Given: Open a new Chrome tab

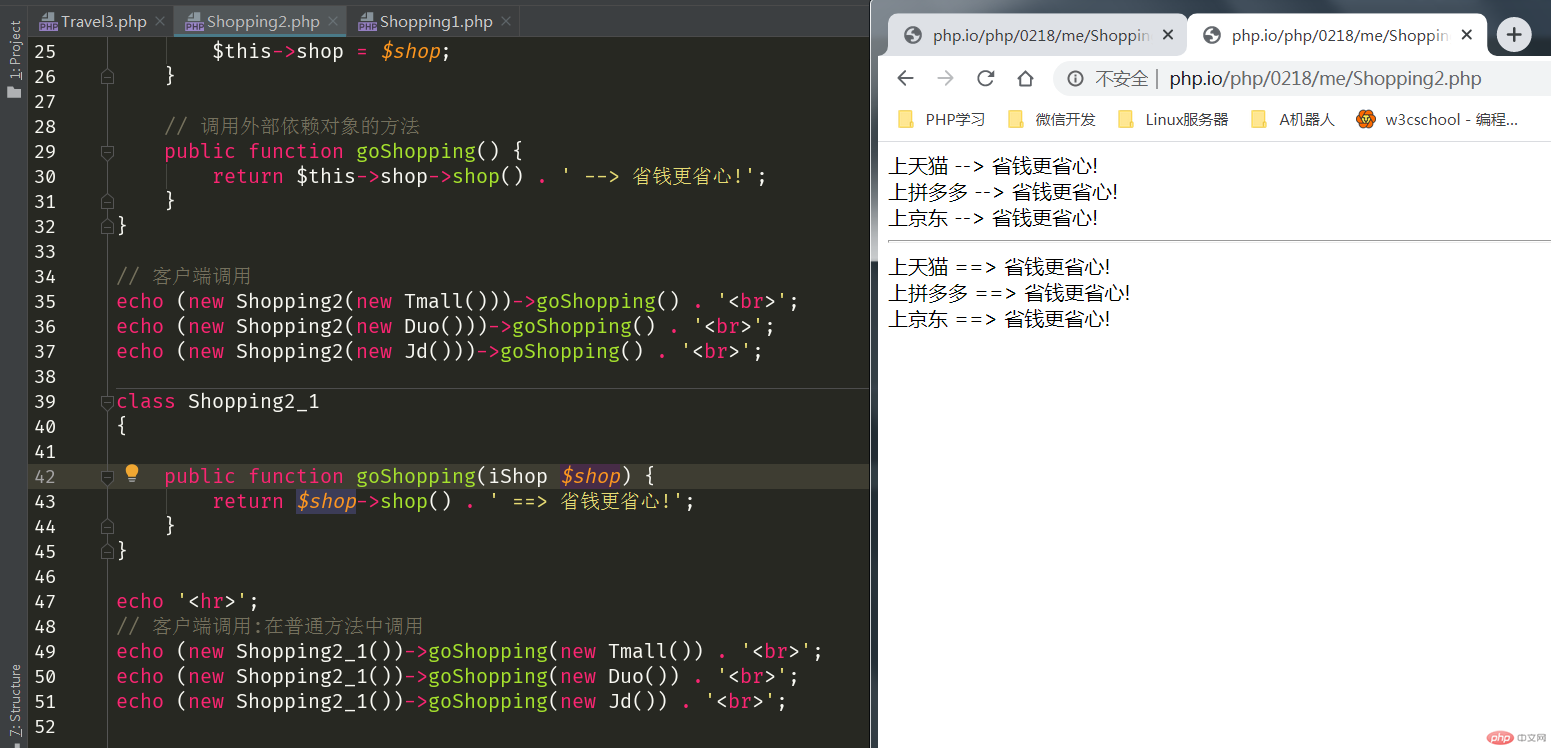Looking at the screenshot, I should pos(1514,35).
